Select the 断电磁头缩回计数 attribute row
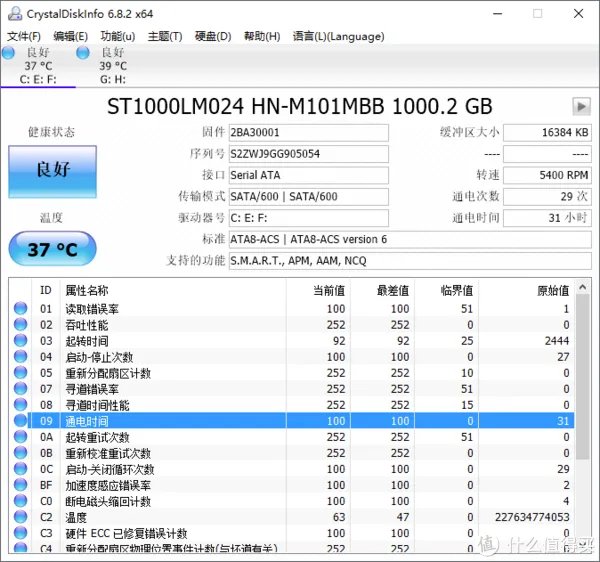The width and height of the screenshot is (600, 562). point(292,501)
